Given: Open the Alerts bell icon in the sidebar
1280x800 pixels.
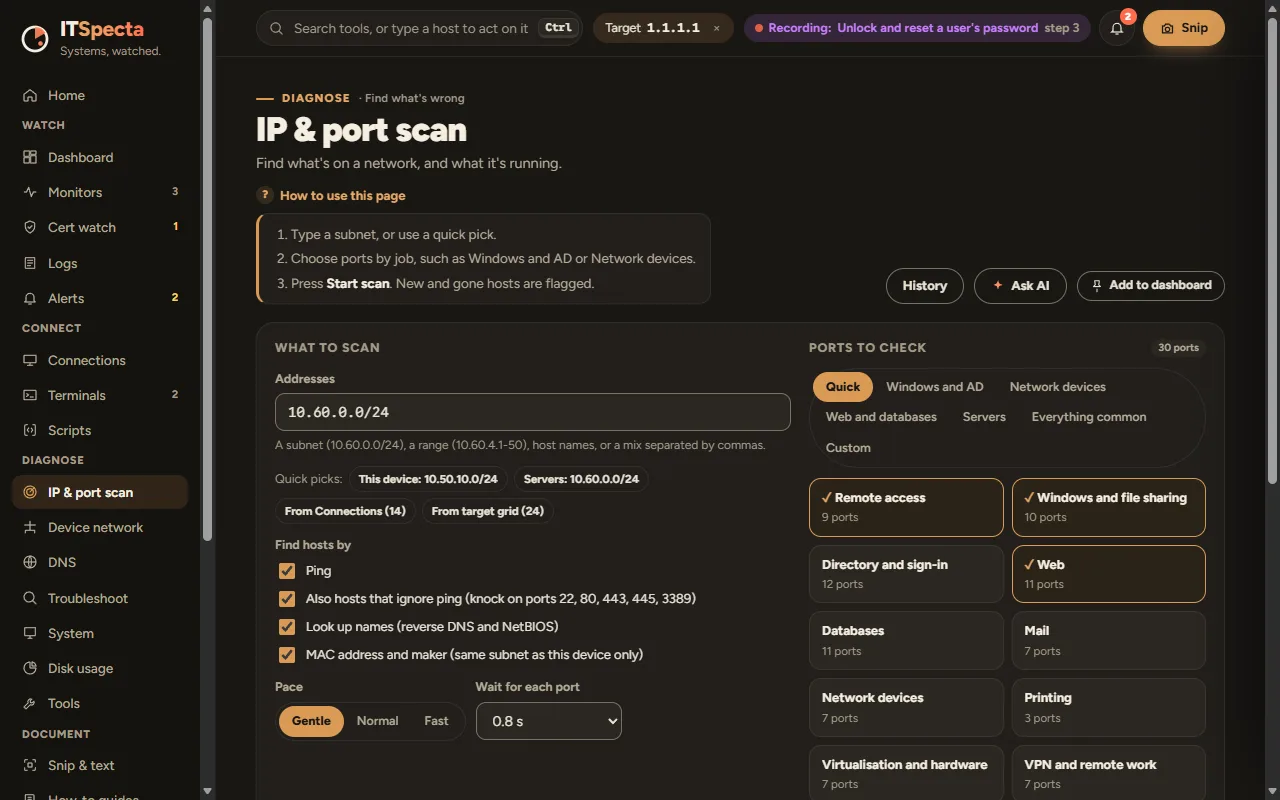Looking at the screenshot, I should point(30,299).
